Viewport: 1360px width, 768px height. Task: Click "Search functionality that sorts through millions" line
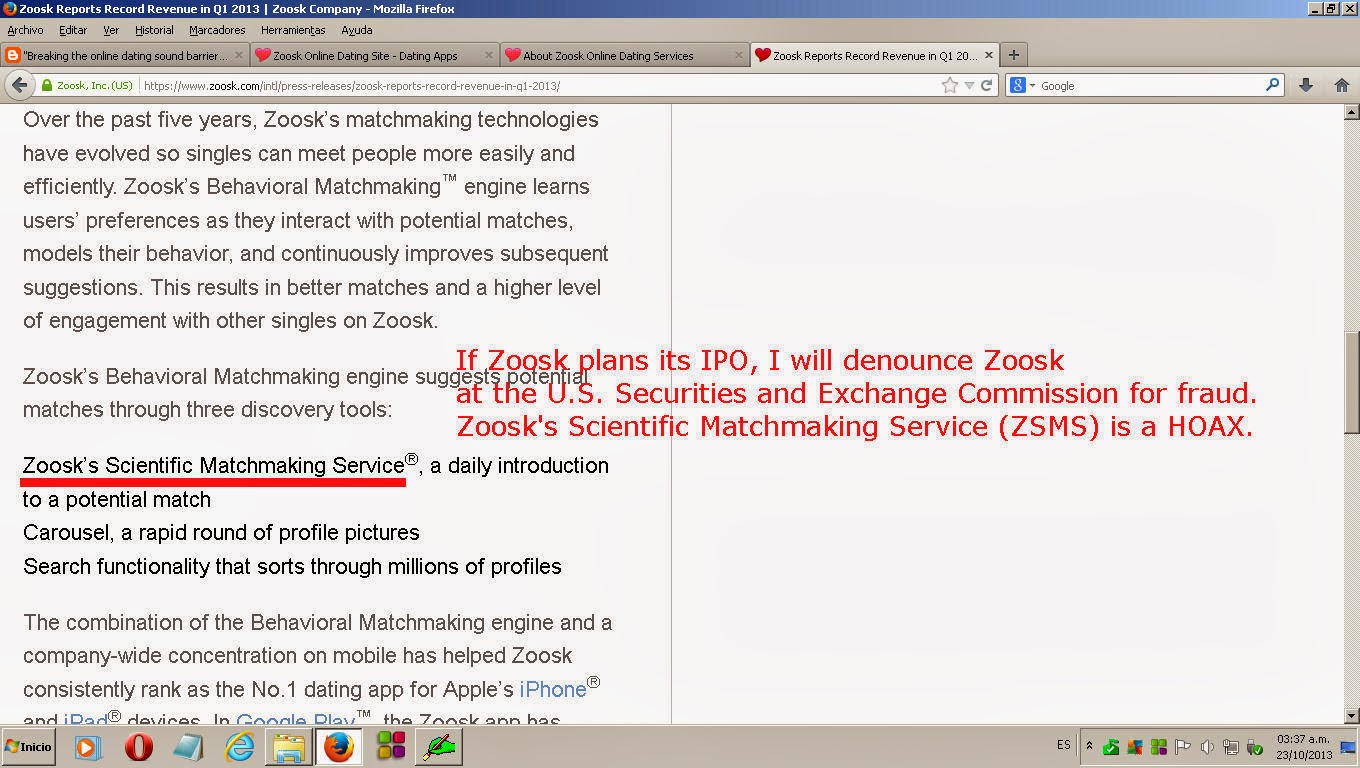(292, 567)
